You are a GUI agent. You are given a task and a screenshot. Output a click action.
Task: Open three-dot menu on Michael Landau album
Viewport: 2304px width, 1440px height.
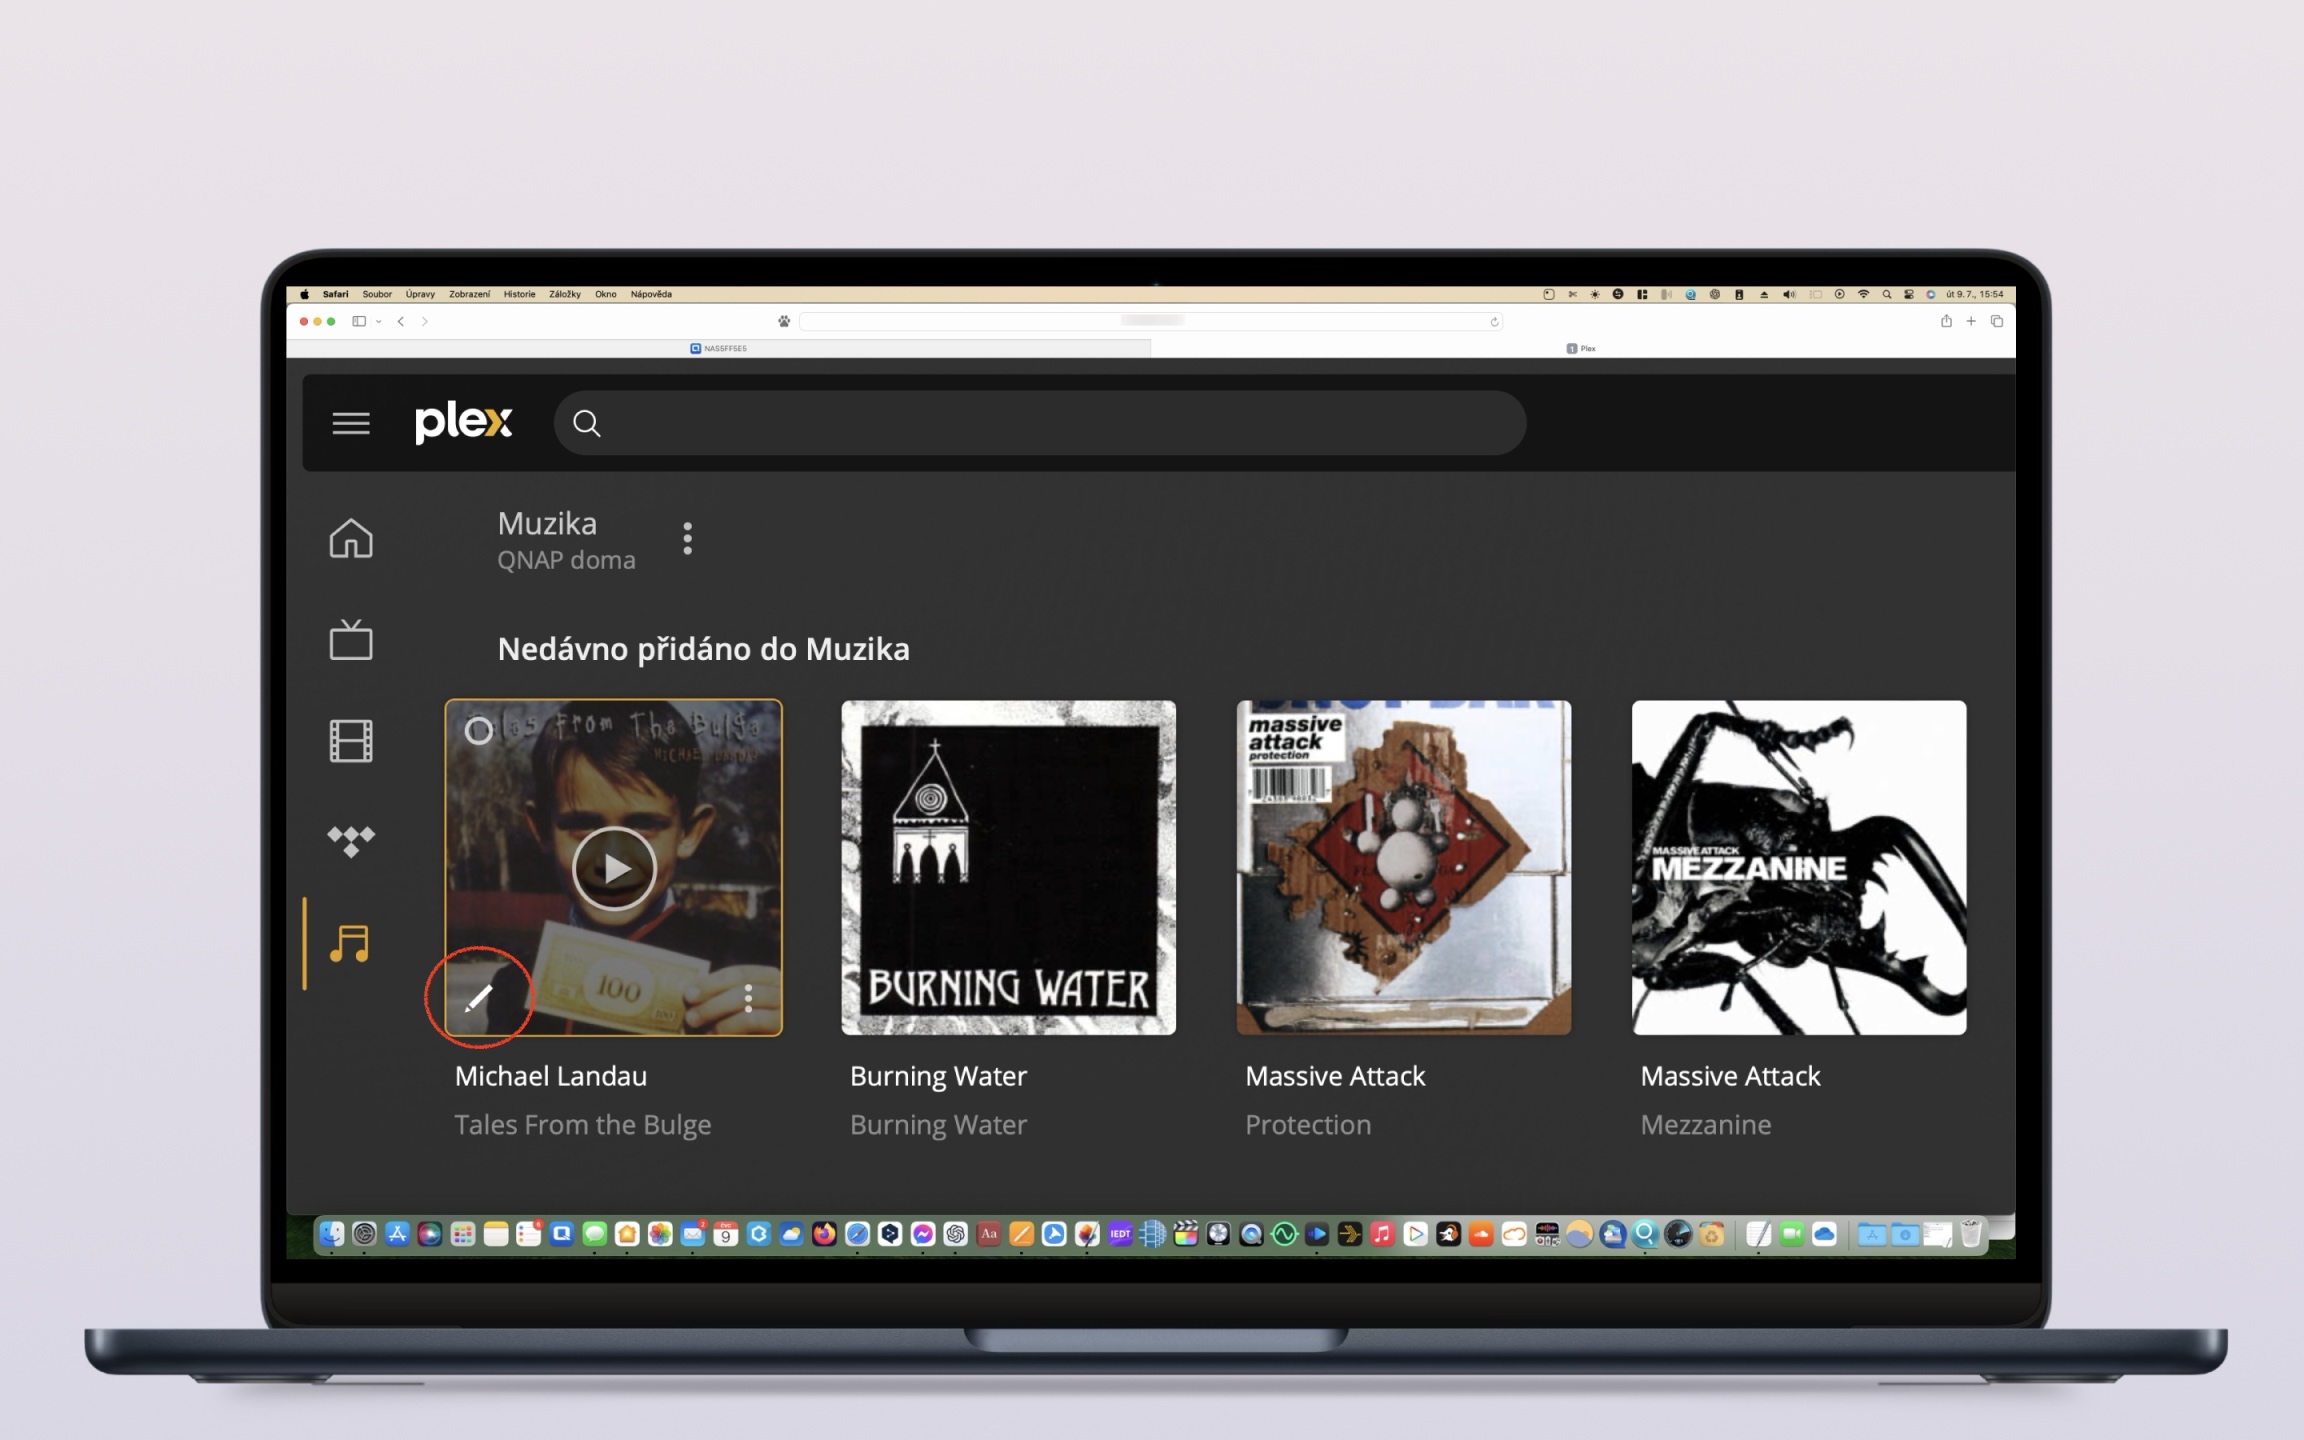pyautogui.click(x=748, y=997)
